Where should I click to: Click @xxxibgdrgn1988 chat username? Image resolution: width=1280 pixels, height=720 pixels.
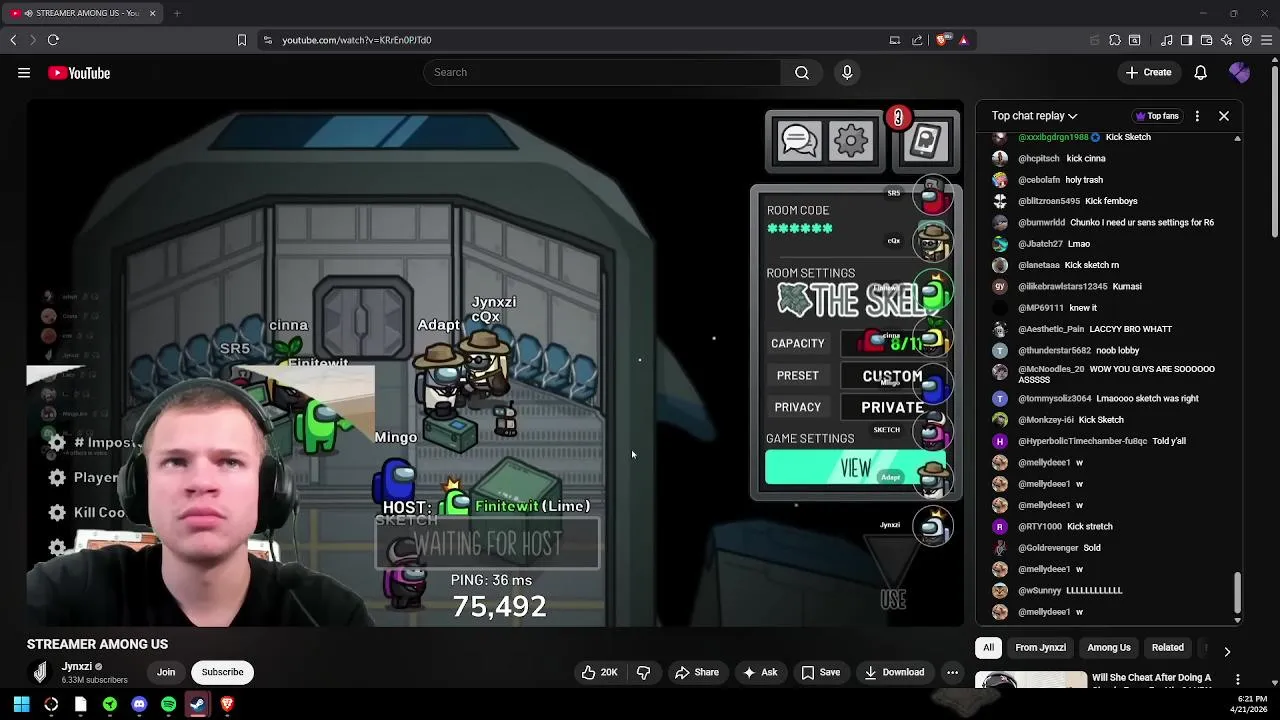pos(1053,137)
